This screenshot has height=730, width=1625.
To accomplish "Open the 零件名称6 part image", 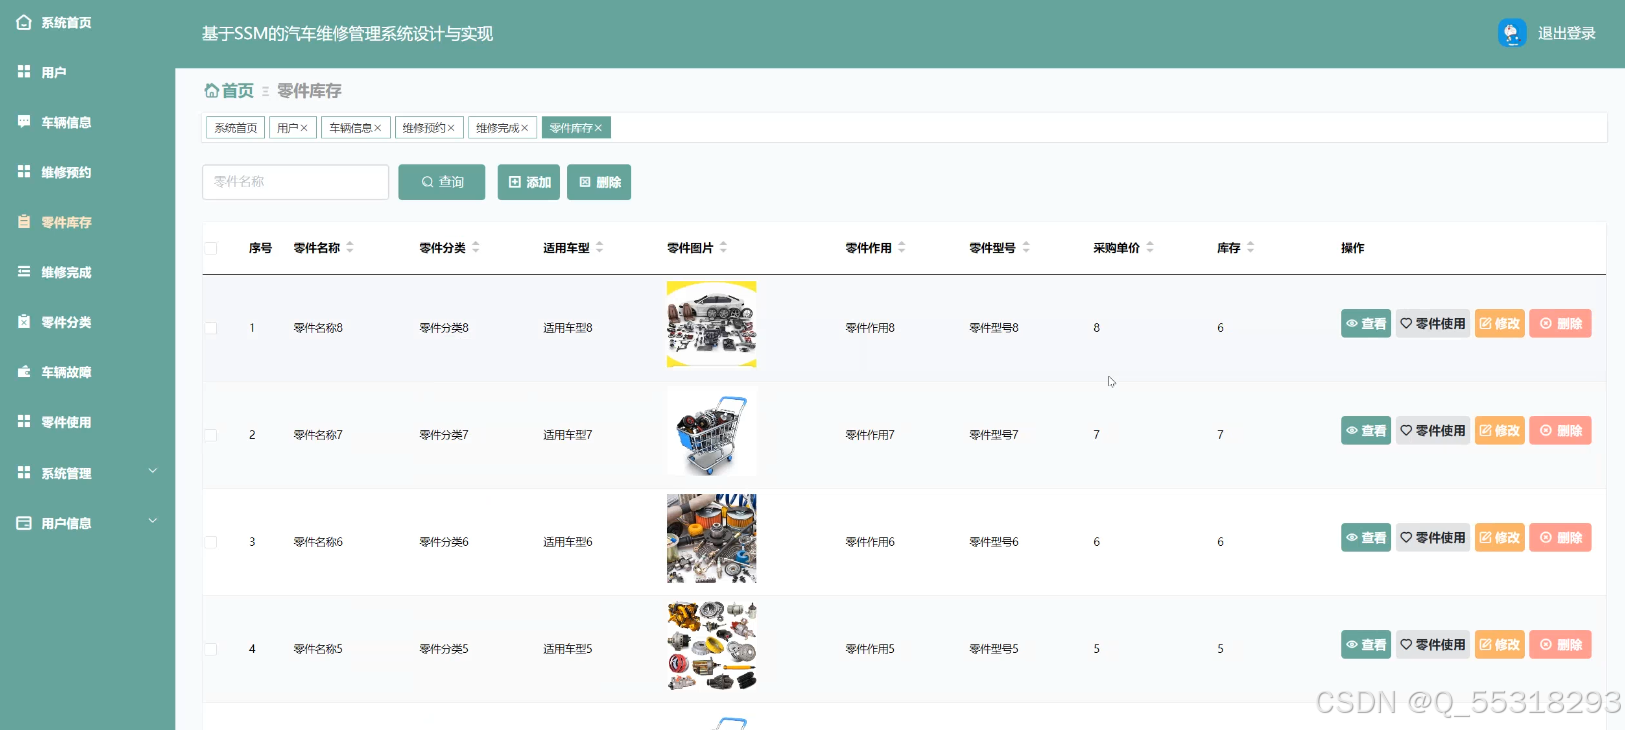I will pos(712,538).
